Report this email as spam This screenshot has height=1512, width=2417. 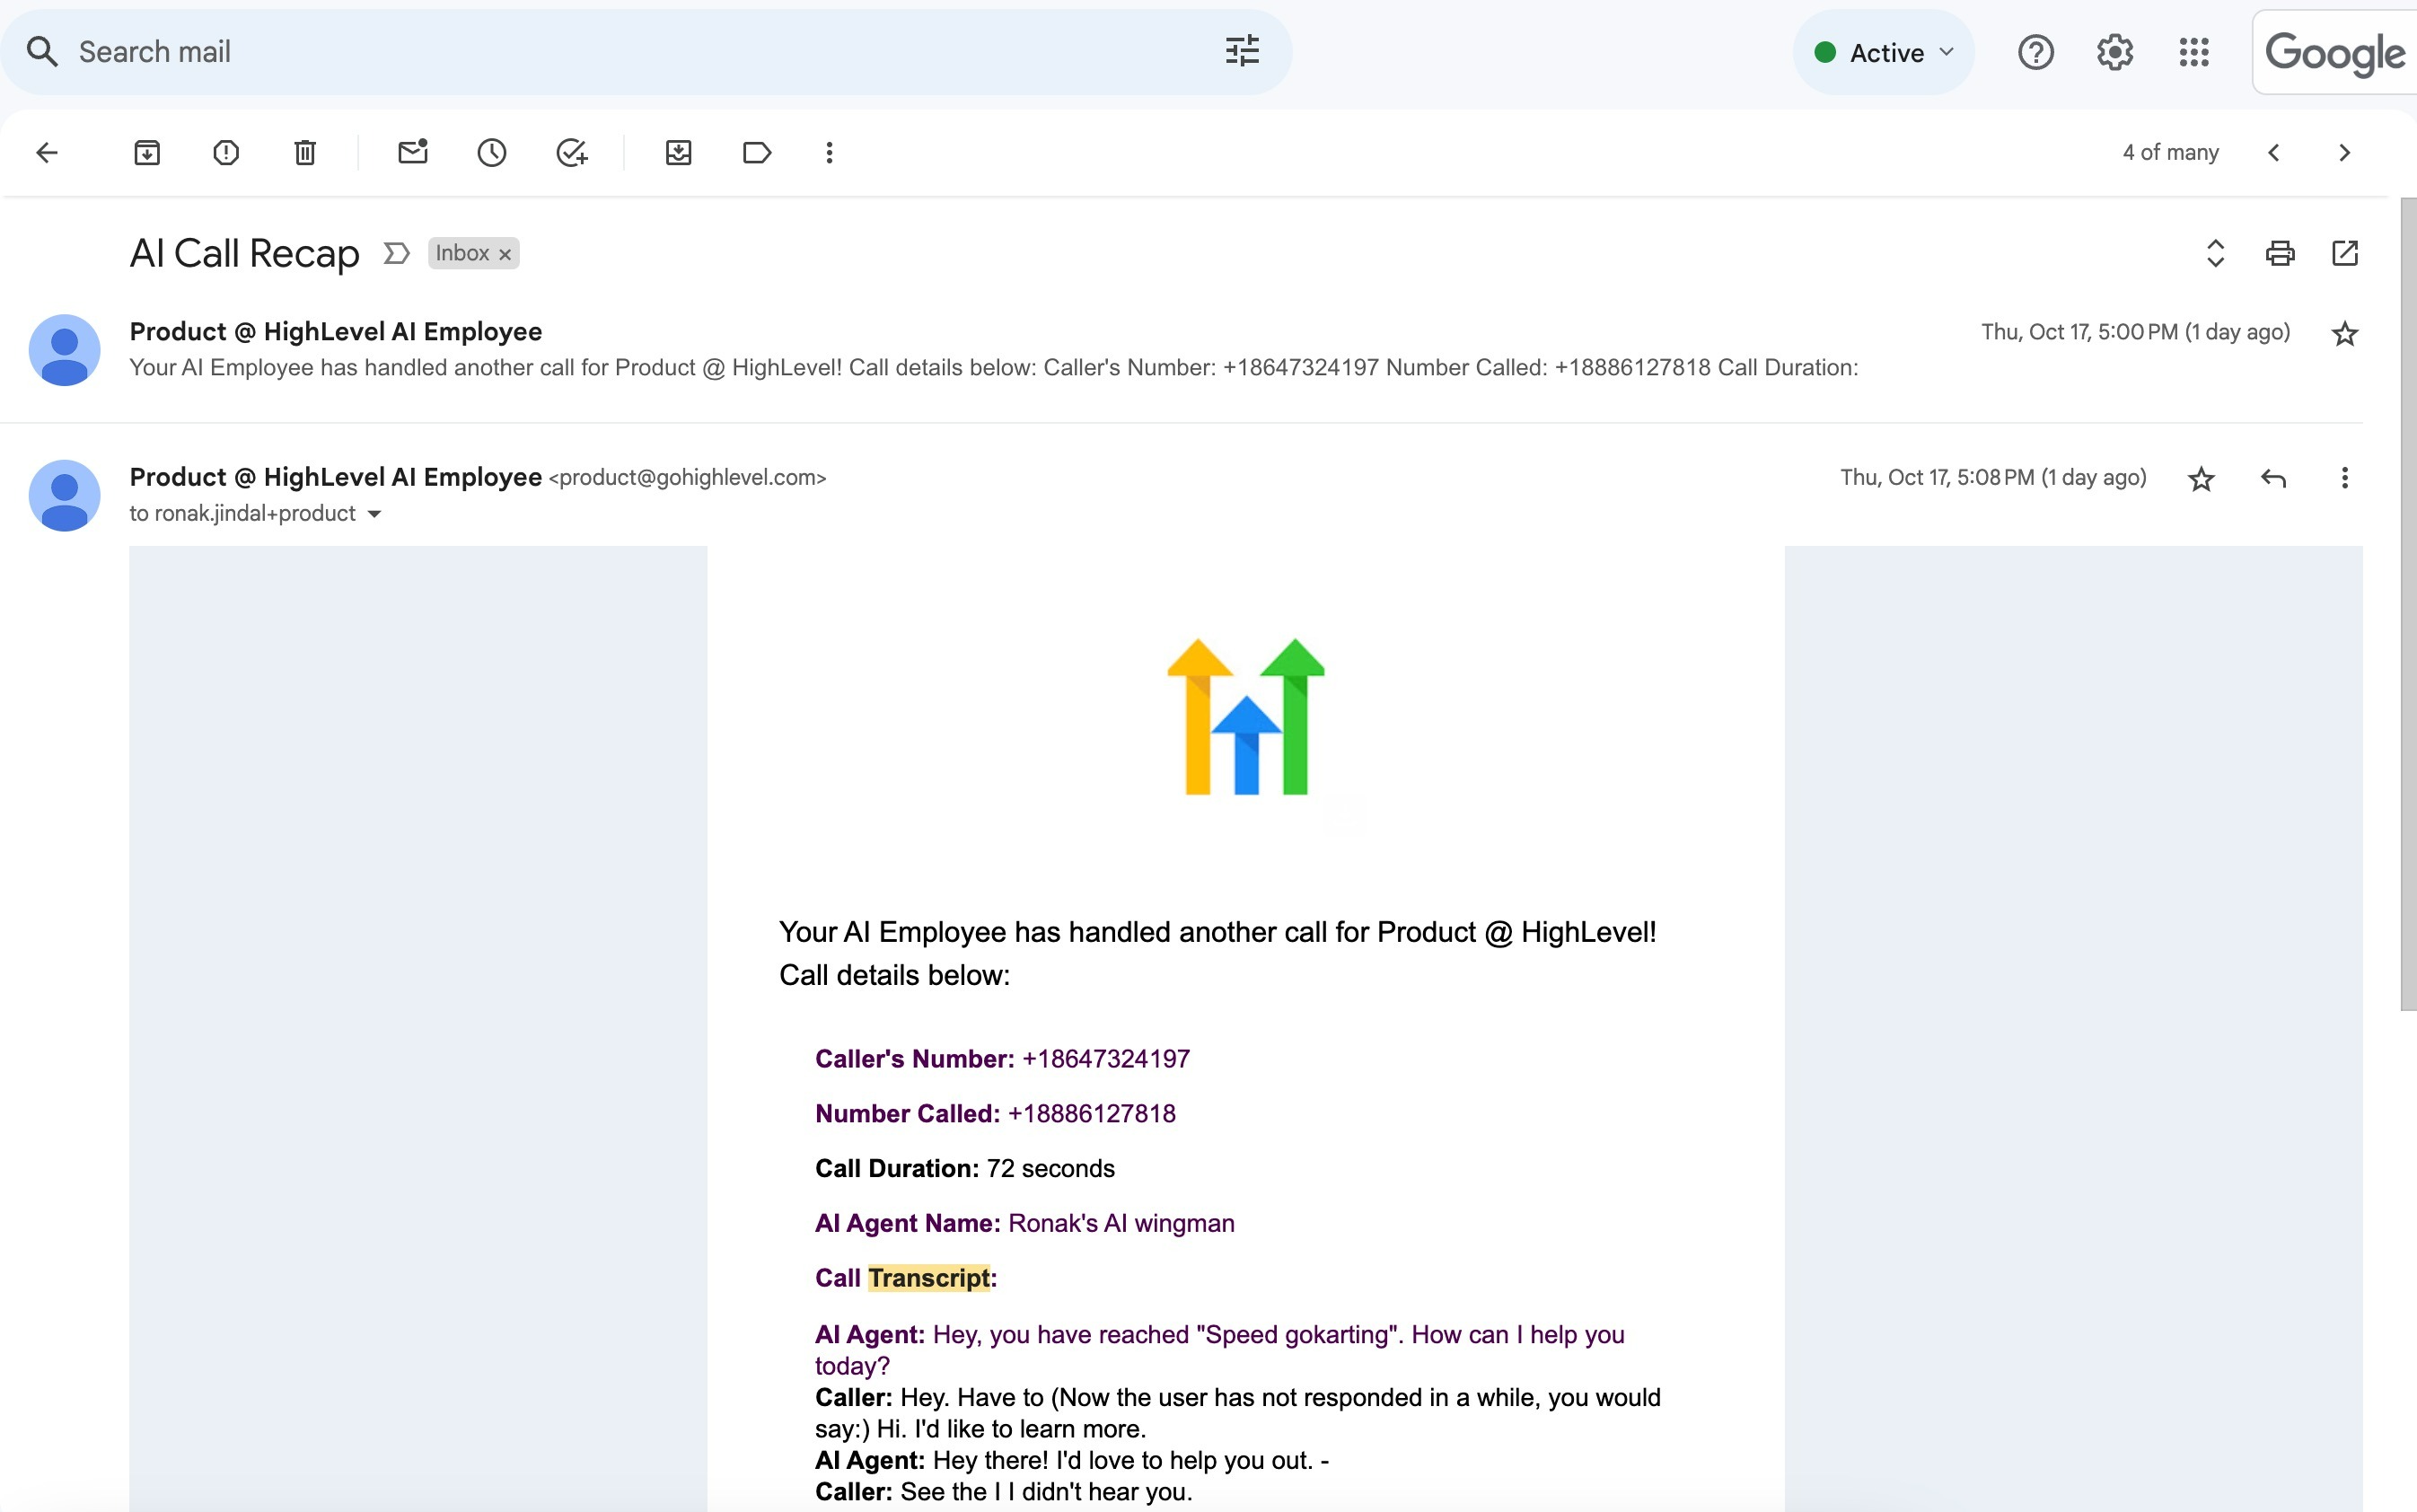tap(226, 152)
